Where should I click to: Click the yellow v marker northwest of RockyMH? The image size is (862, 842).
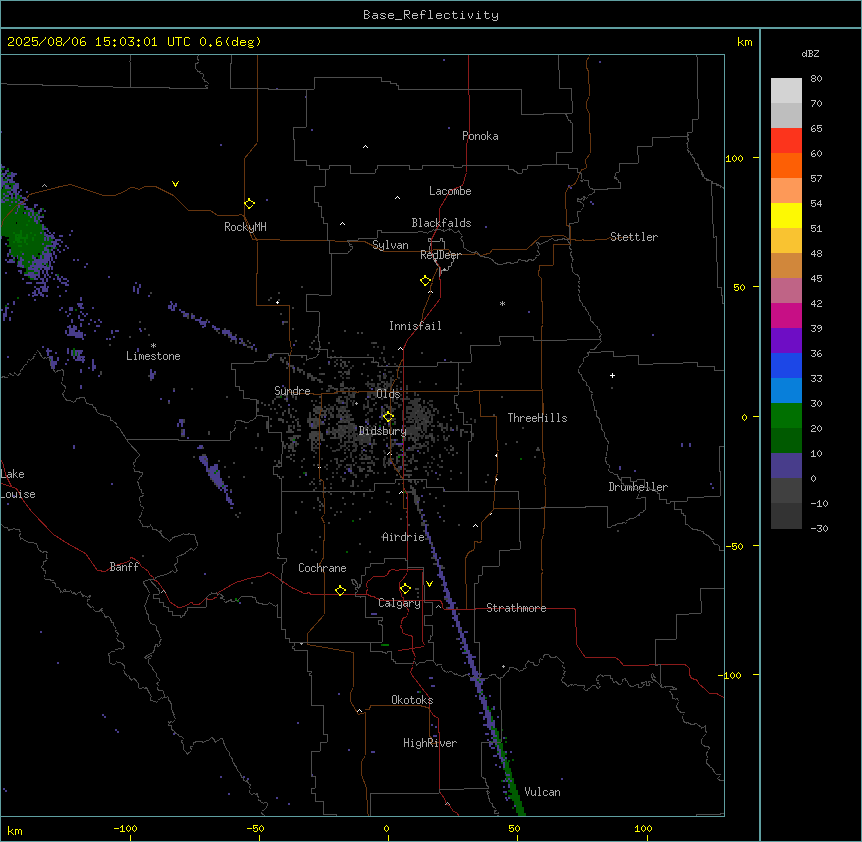175,184
